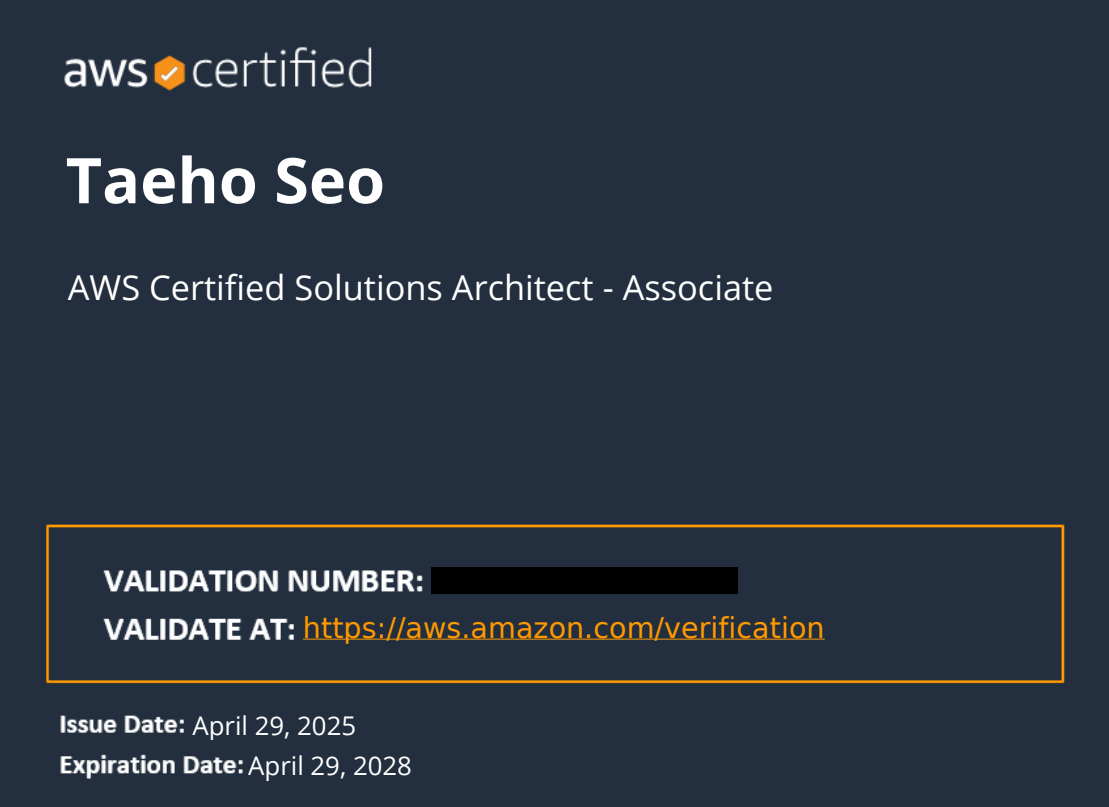The image size is (1109, 807).
Task: Click the first name Taeho
Action: pos(161,182)
